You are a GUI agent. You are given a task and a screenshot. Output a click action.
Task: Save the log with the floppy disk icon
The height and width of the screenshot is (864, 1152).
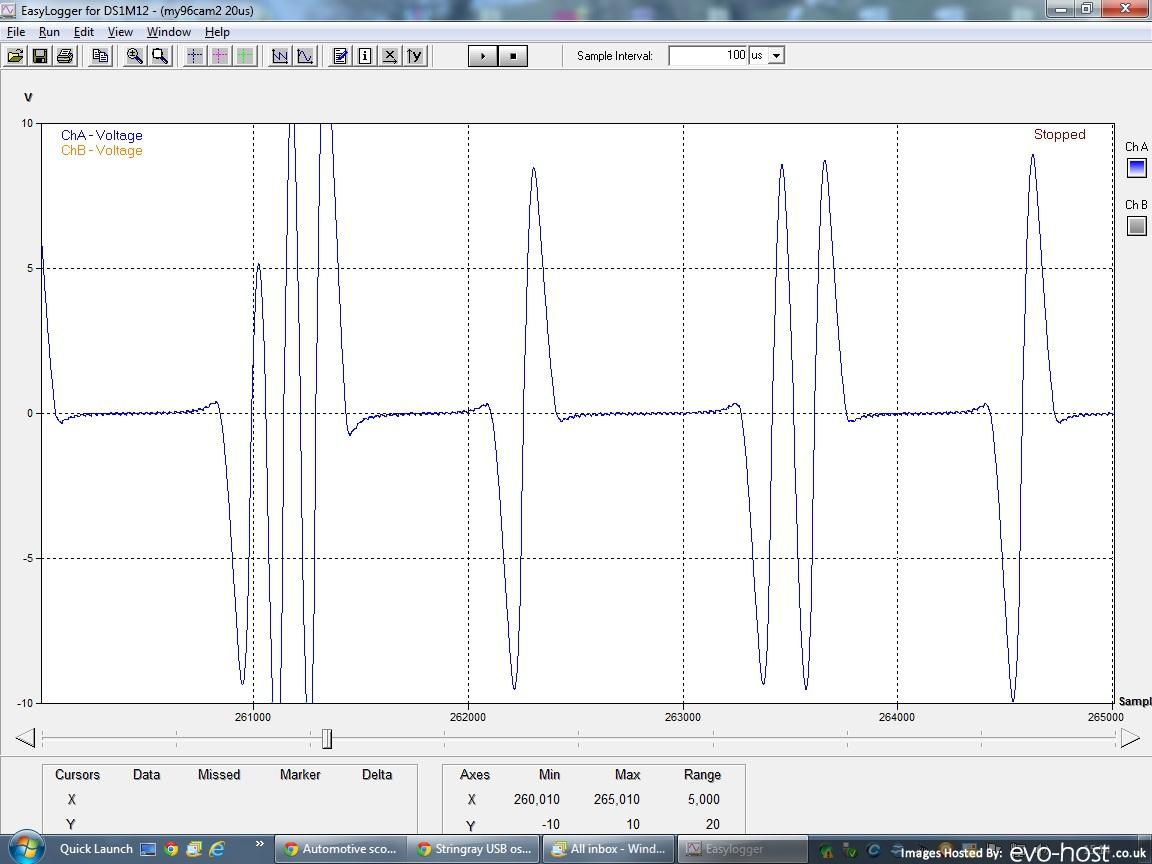coord(40,56)
